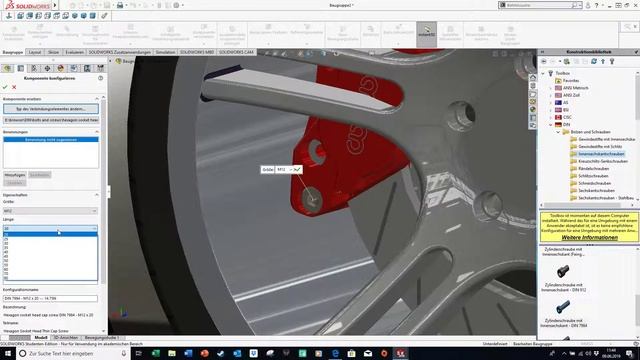Click the view selector pencil icon
The height and width of the screenshot is (360, 640).
point(104,16)
